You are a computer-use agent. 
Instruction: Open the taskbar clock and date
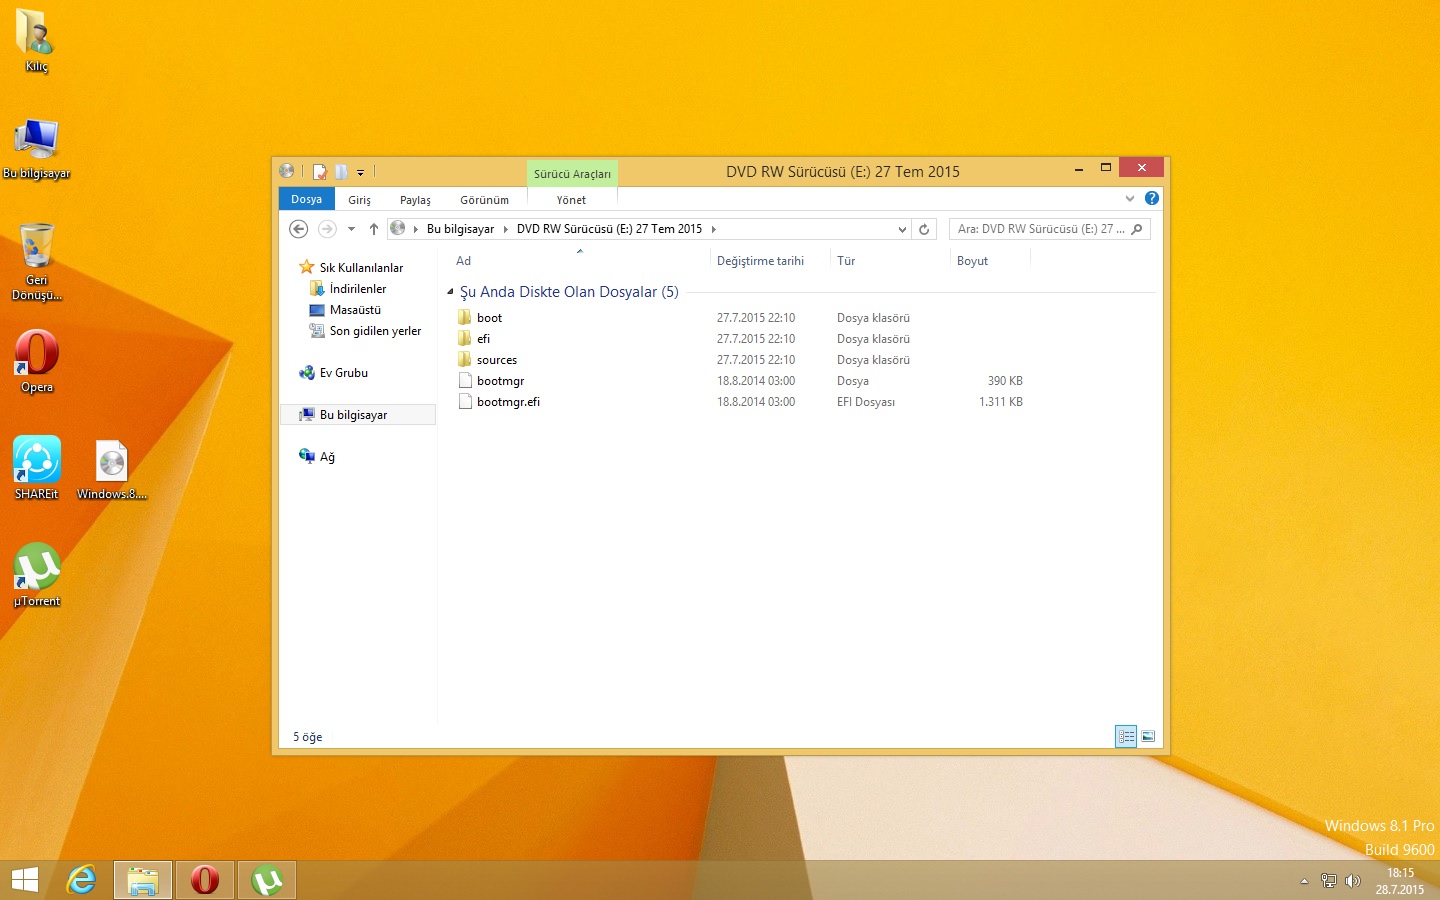tap(1400, 881)
